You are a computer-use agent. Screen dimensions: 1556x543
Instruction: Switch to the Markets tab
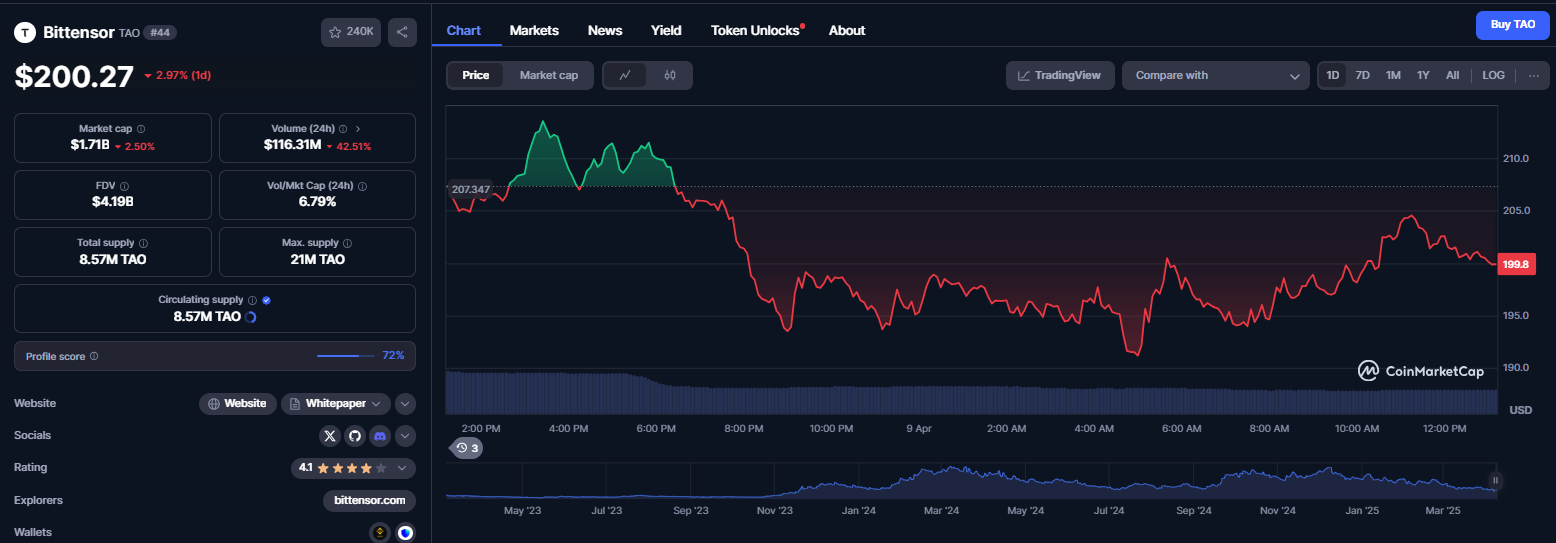point(534,30)
